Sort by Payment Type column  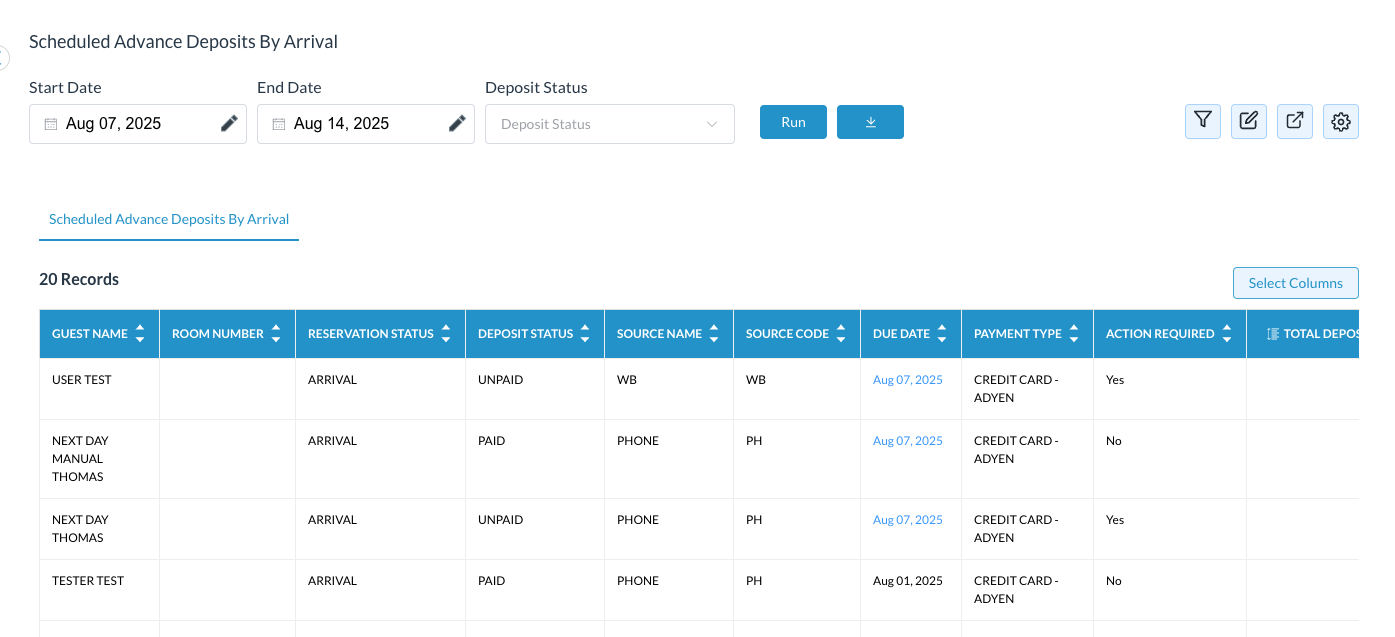[x=1073, y=334]
